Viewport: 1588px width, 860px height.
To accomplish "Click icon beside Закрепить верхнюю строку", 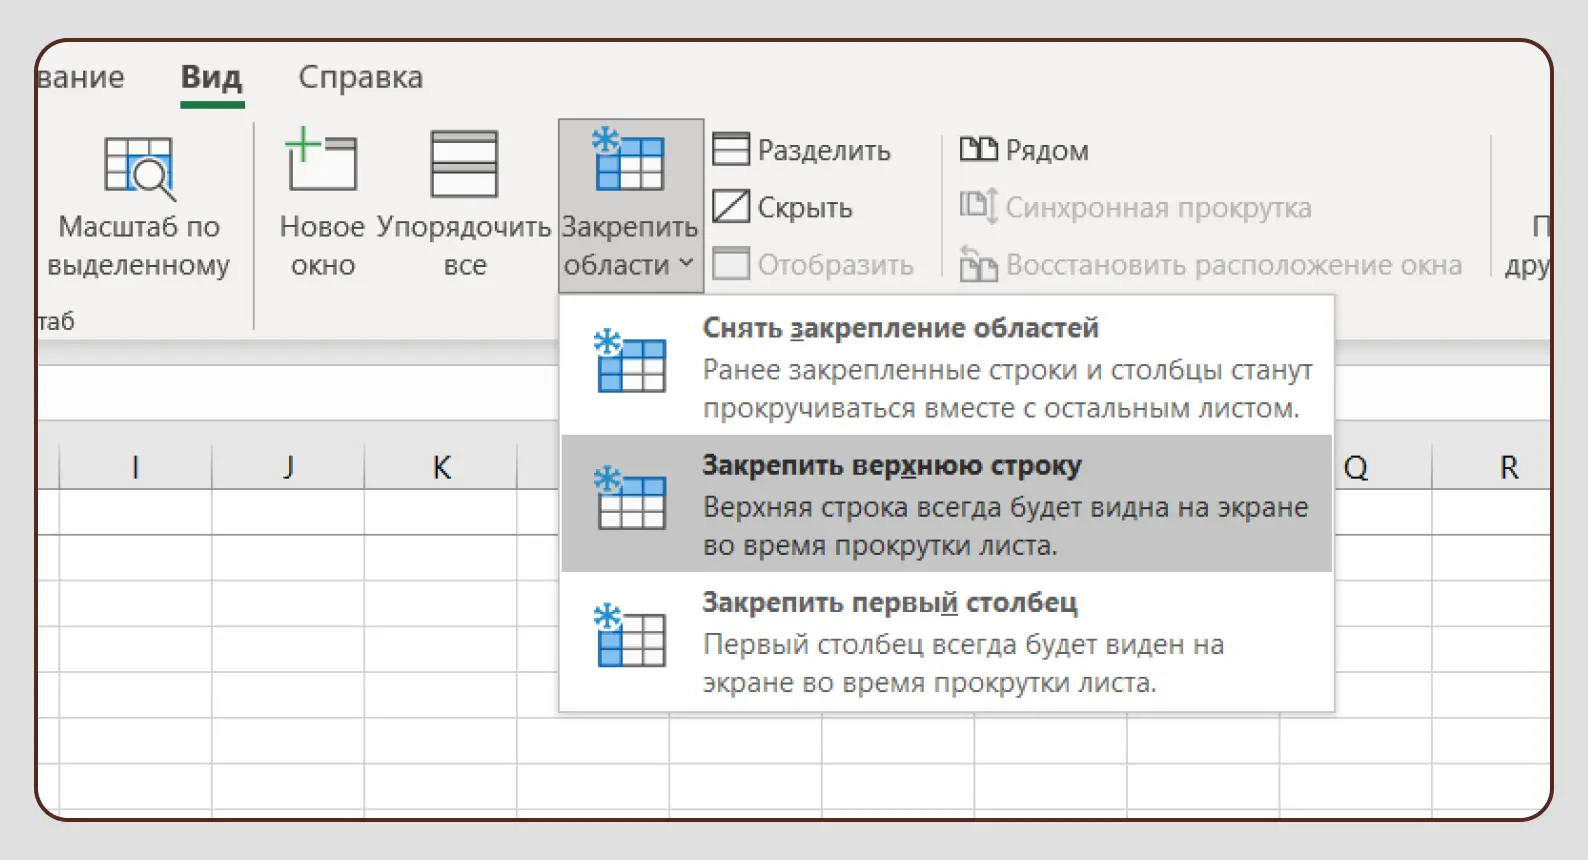I will [x=630, y=499].
